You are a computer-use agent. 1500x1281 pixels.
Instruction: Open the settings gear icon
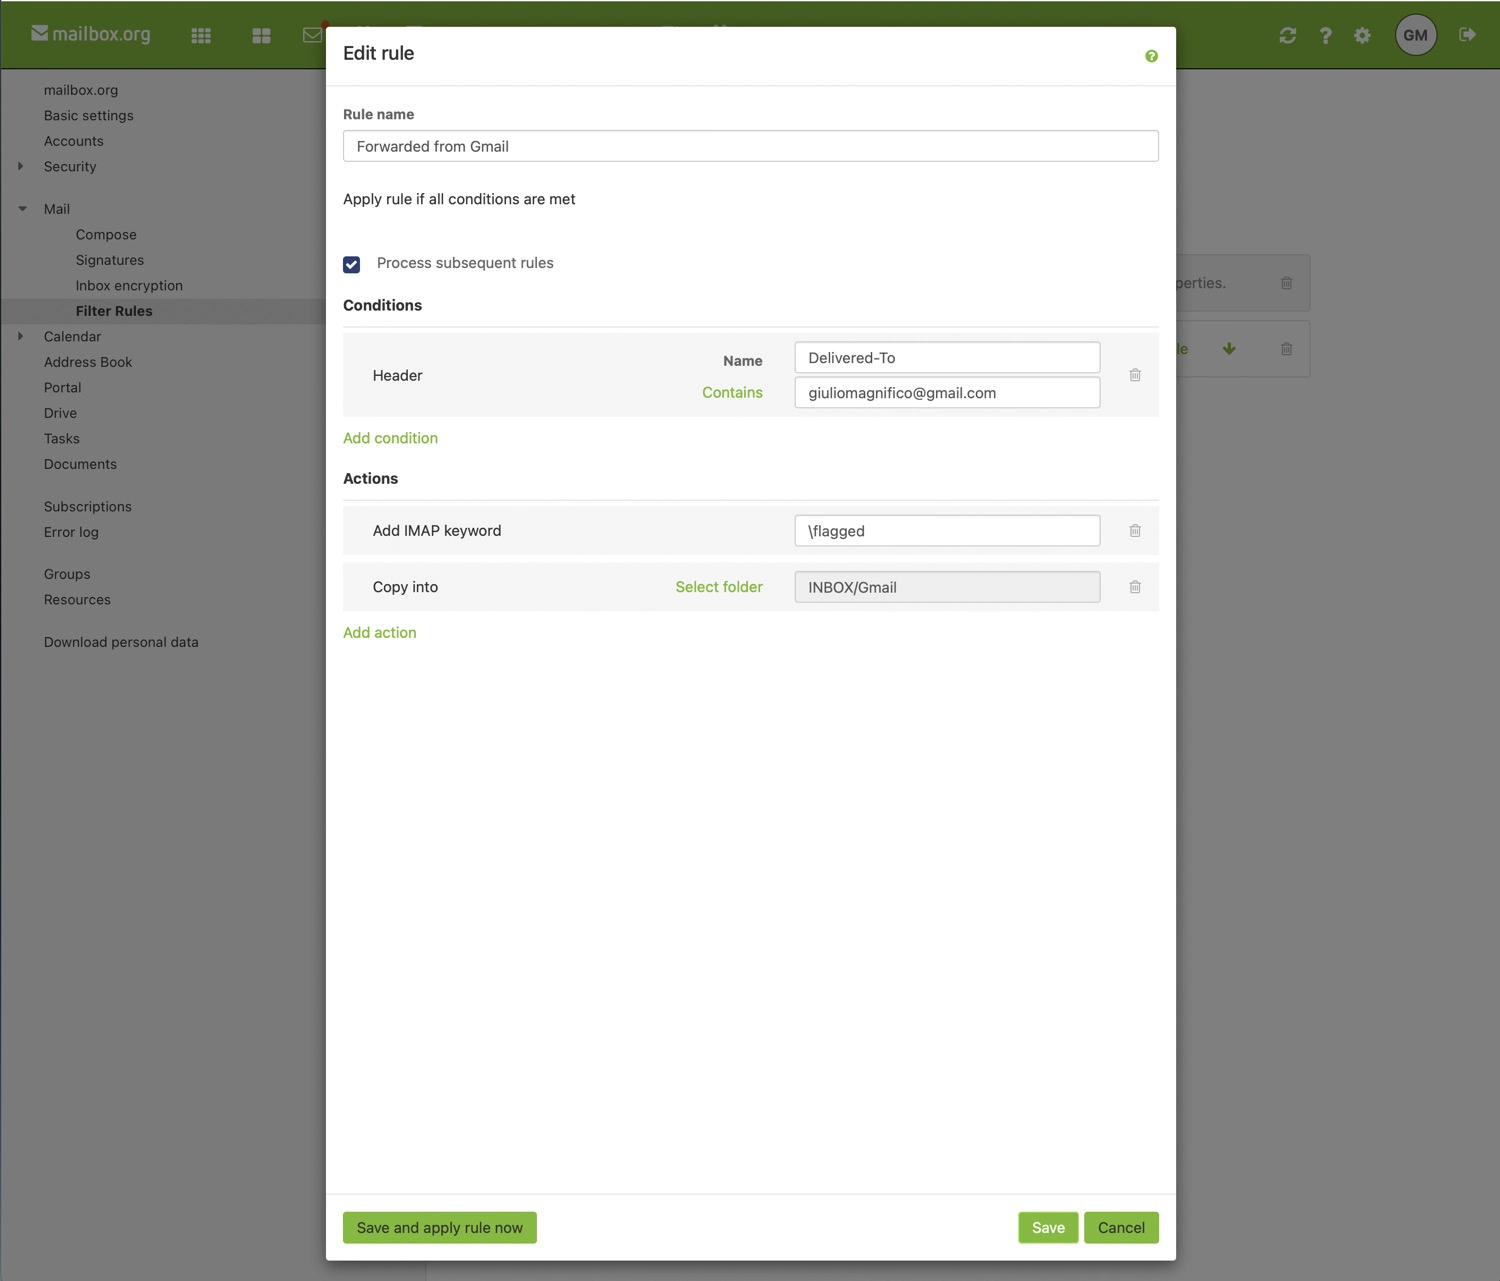1362,35
